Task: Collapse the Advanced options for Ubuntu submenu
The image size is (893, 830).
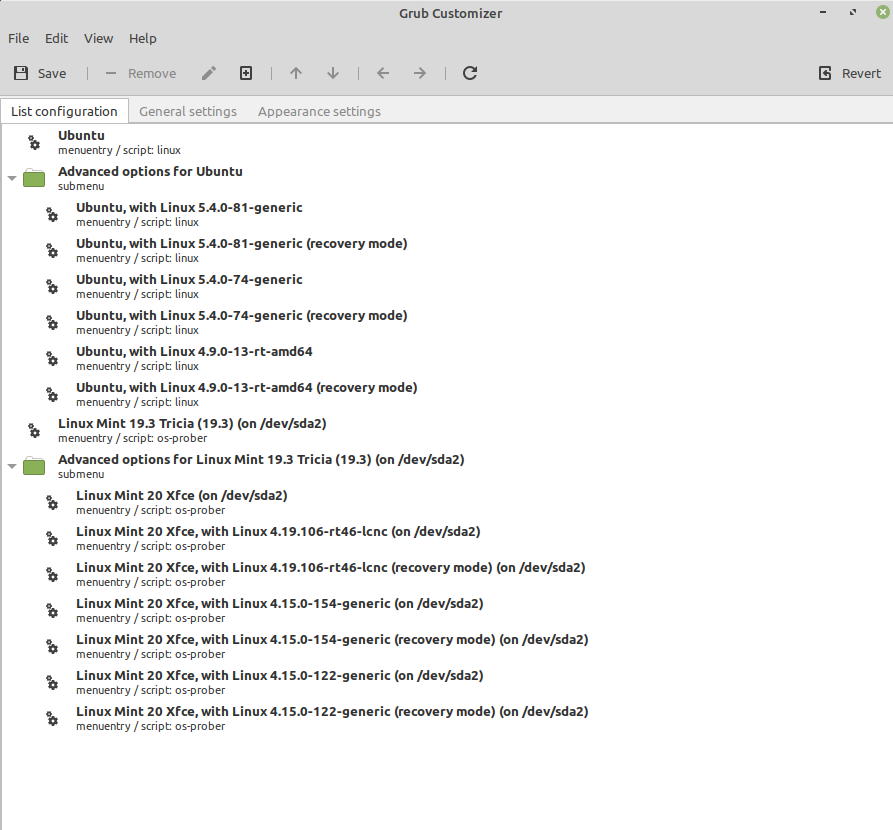Action: click(12, 178)
